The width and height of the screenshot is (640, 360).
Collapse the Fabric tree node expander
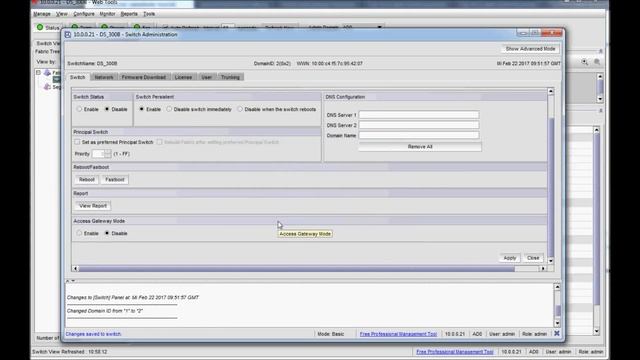(x=38, y=73)
